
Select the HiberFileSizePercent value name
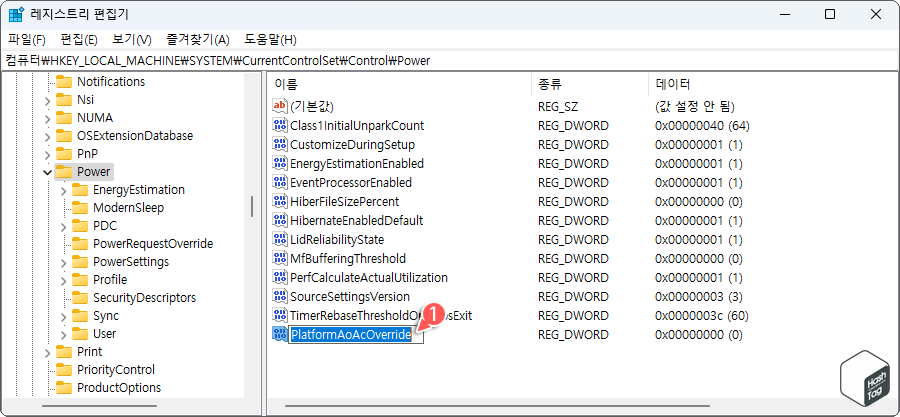click(344, 201)
